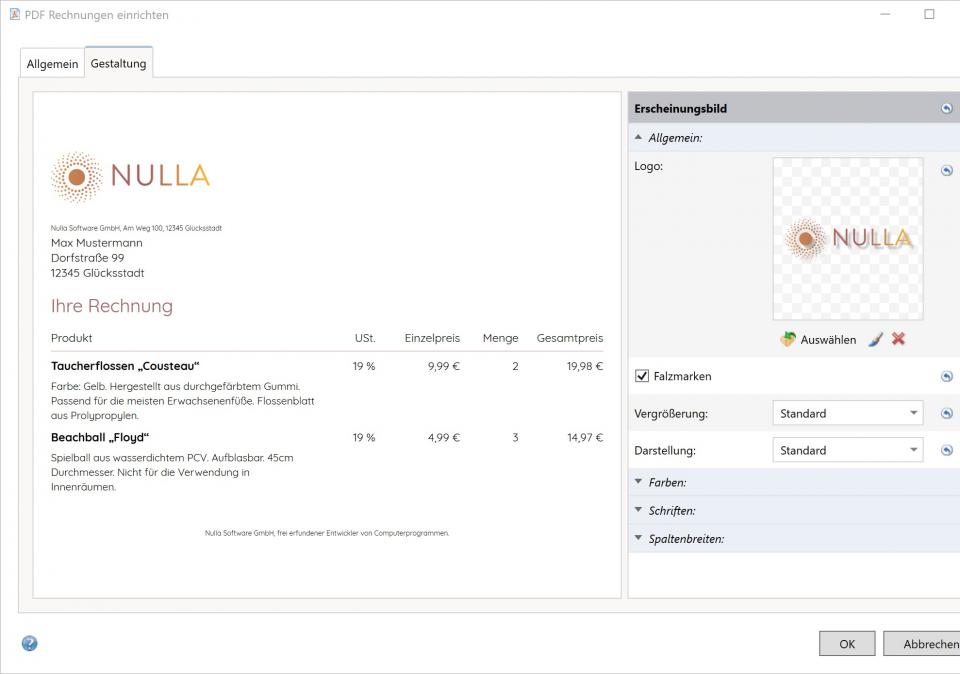960x674 pixels.
Task: Remove logo with the red X icon
Action: pyautogui.click(x=898, y=339)
